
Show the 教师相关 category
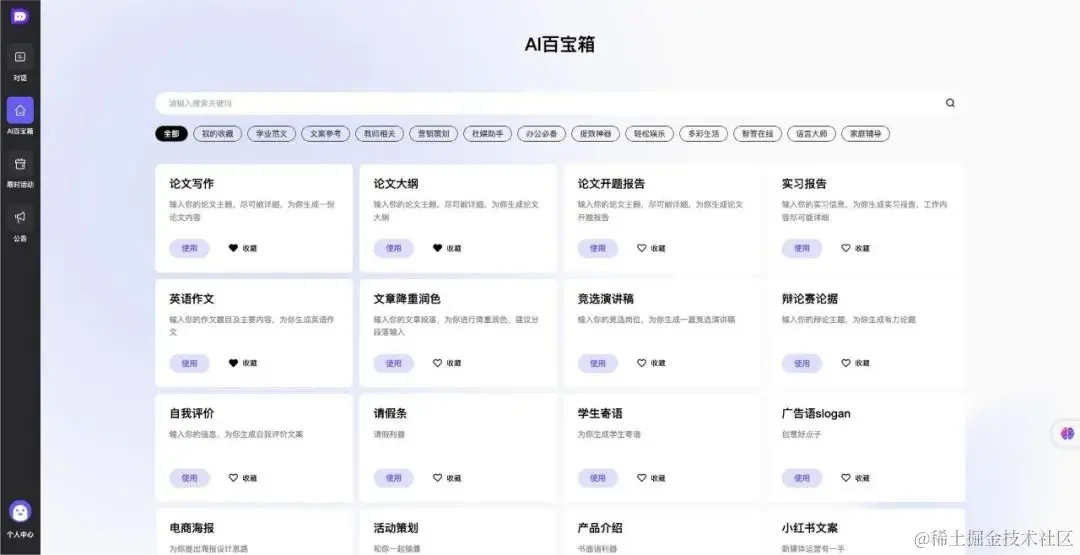[x=380, y=134]
